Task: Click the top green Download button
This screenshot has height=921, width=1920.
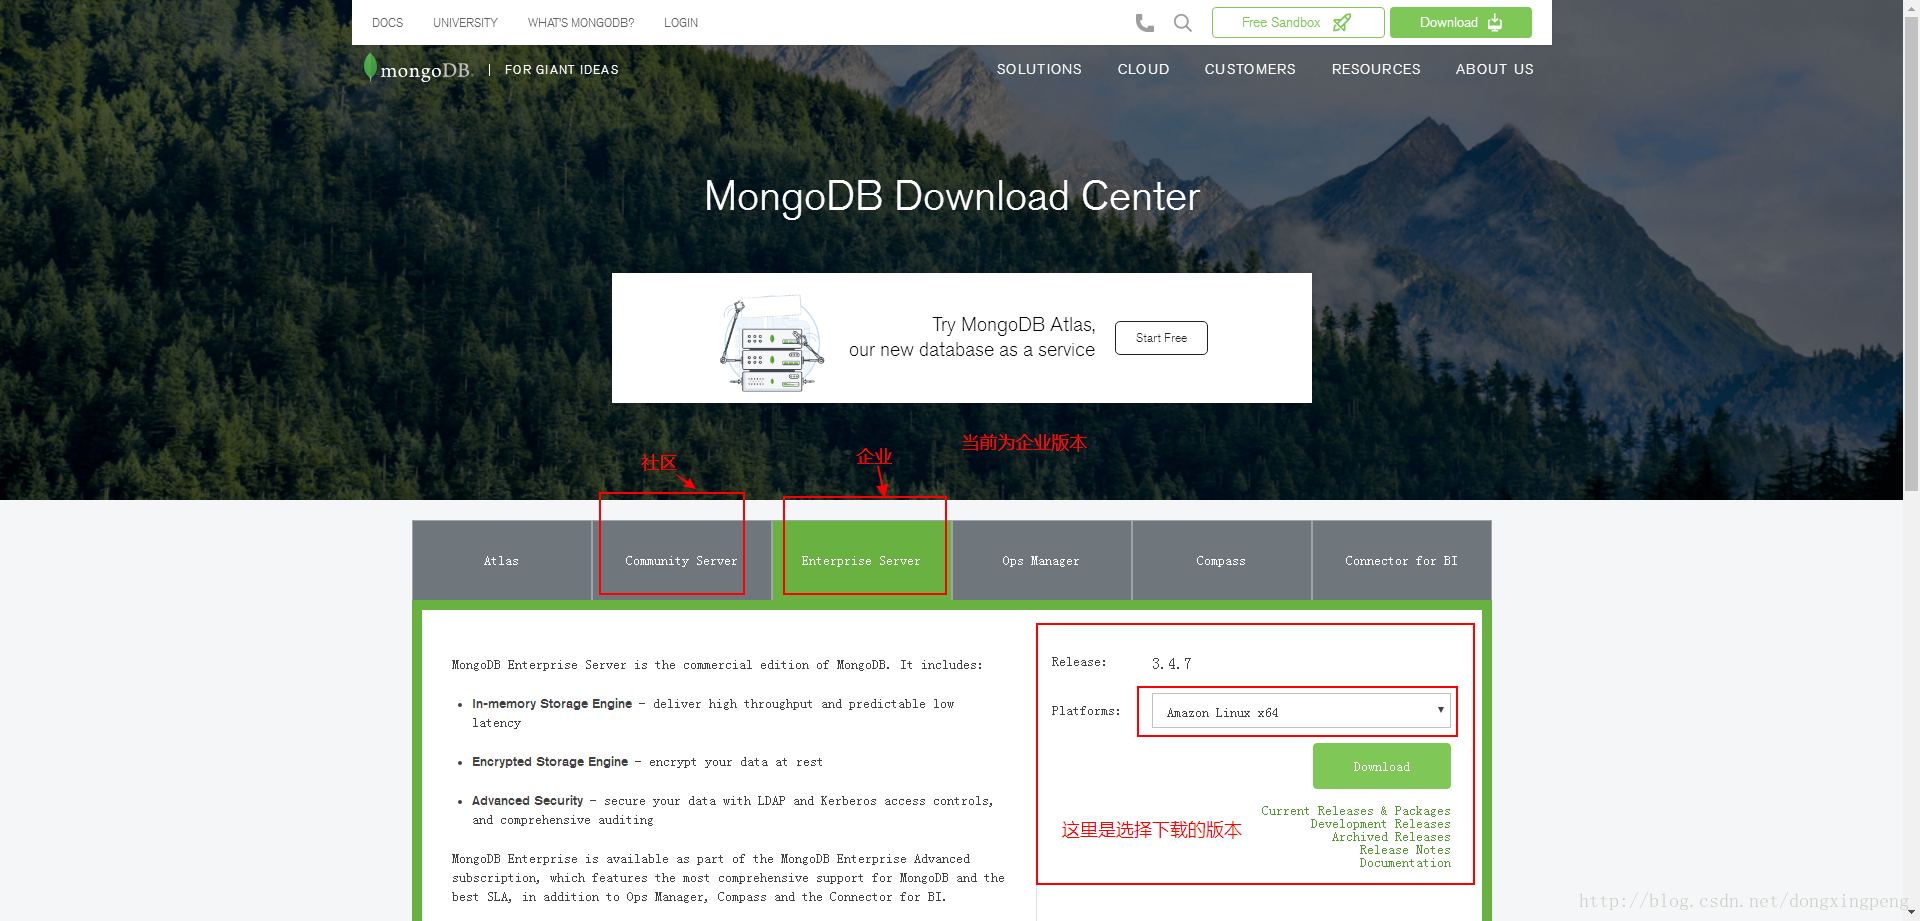Action: [1460, 22]
